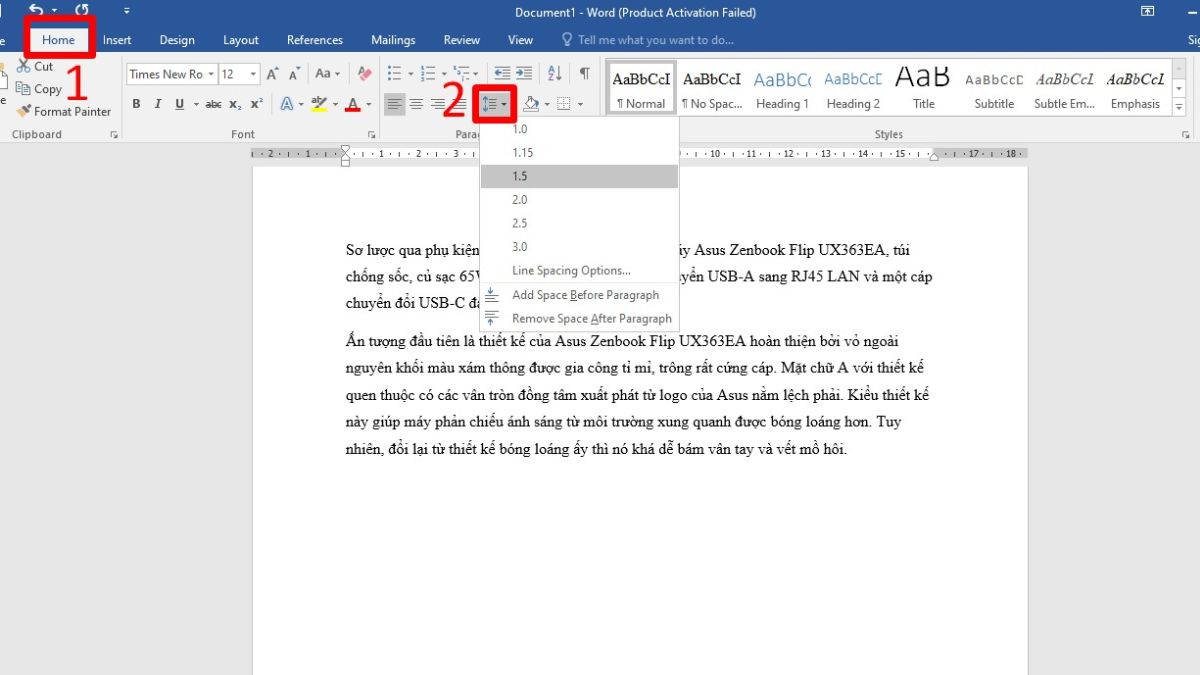
Task: Set line spacing to 2.5
Action: [579, 223]
